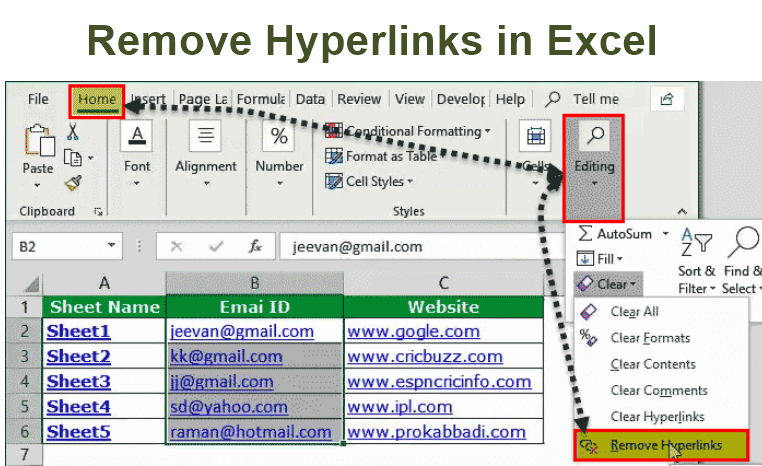Click the formula bar input field
The height and width of the screenshot is (466, 762).
pos(420,246)
